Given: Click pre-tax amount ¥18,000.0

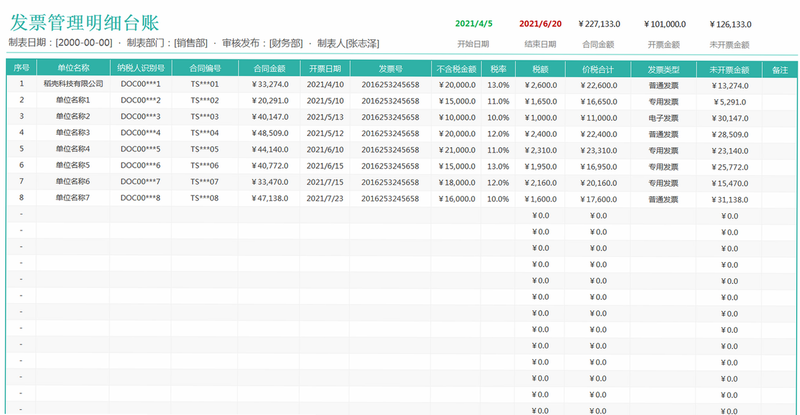Looking at the screenshot, I should click(457, 182).
